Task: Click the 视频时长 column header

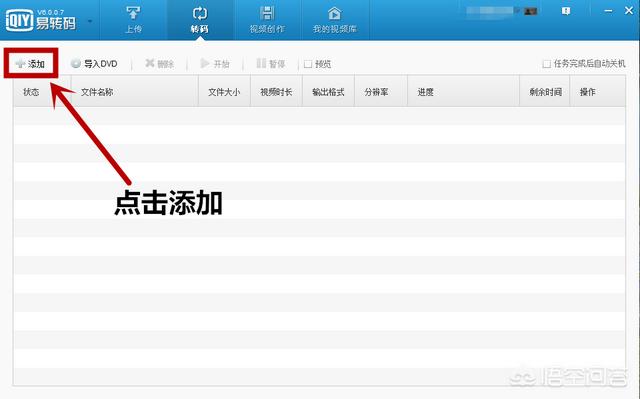Action: pos(276,92)
